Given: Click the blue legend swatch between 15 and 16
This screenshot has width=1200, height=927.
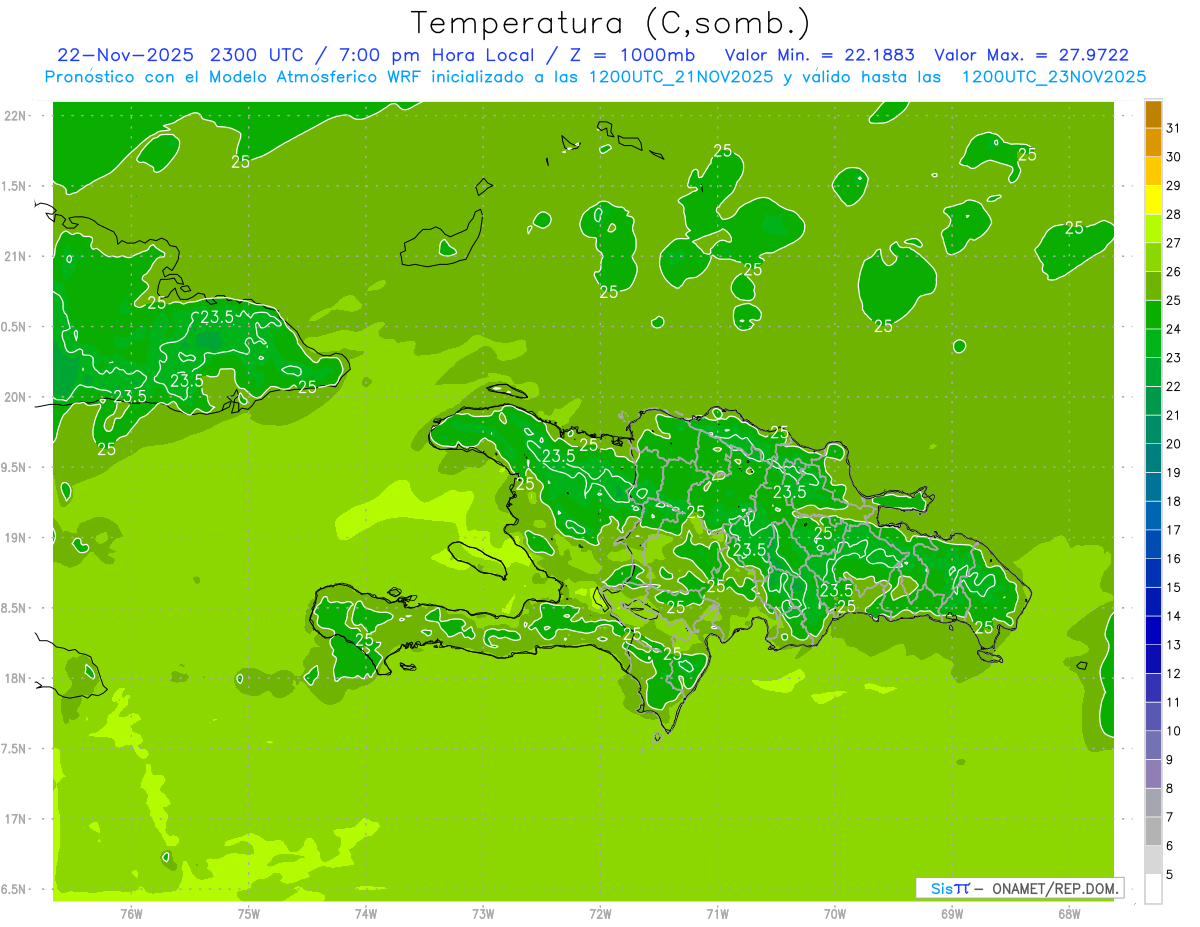Looking at the screenshot, I should (x=1153, y=573).
